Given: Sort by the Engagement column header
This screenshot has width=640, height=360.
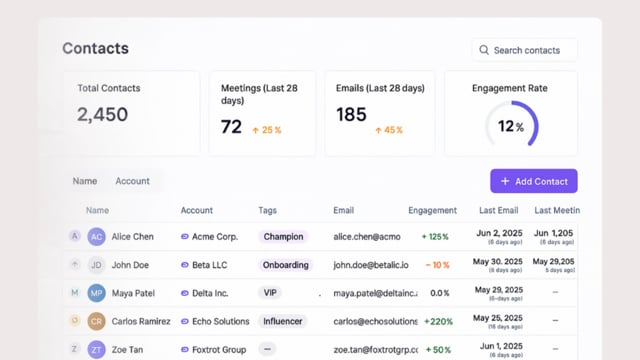Looking at the screenshot, I should tap(432, 210).
